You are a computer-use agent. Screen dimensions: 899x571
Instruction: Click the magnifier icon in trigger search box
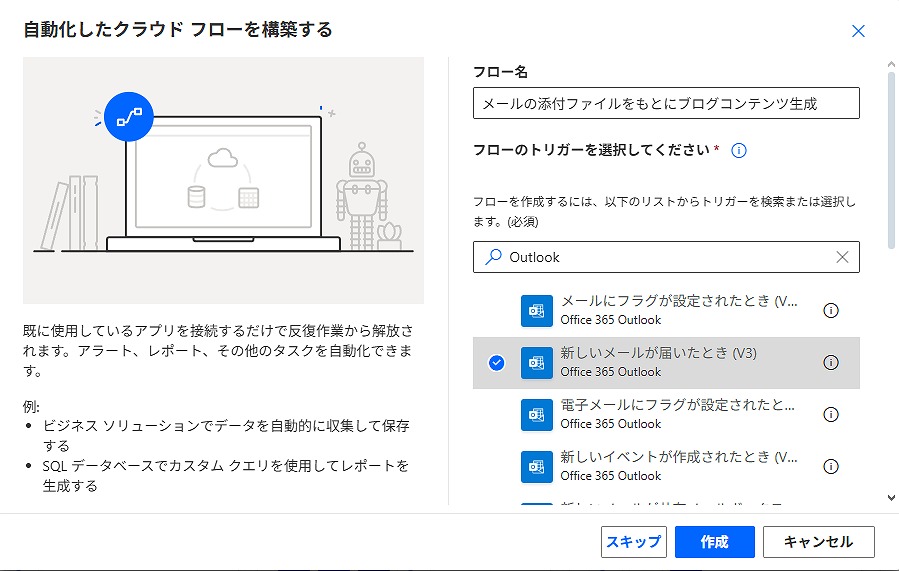point(493,257)
